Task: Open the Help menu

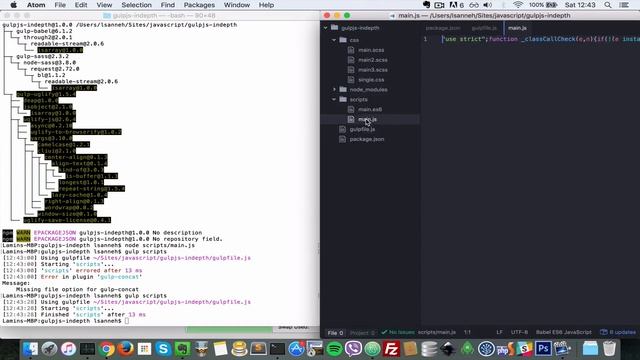Action: (266, 5)
